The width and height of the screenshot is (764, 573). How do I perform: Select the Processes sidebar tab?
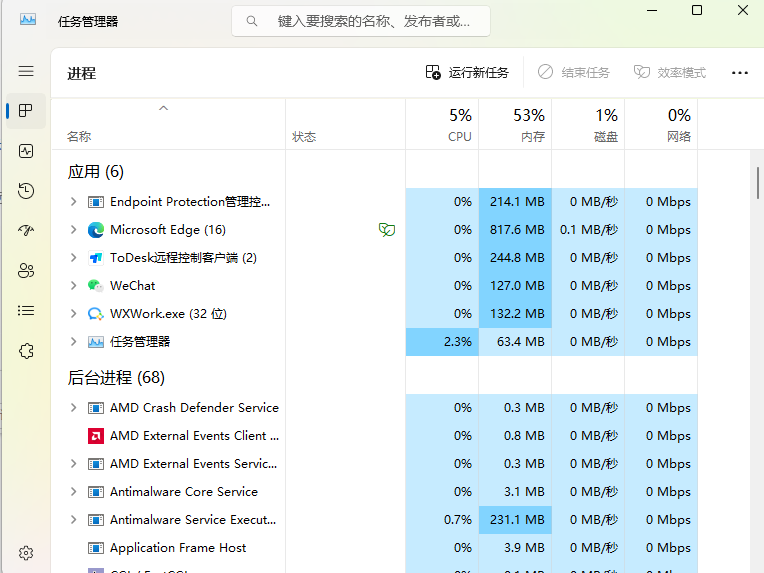26,111
